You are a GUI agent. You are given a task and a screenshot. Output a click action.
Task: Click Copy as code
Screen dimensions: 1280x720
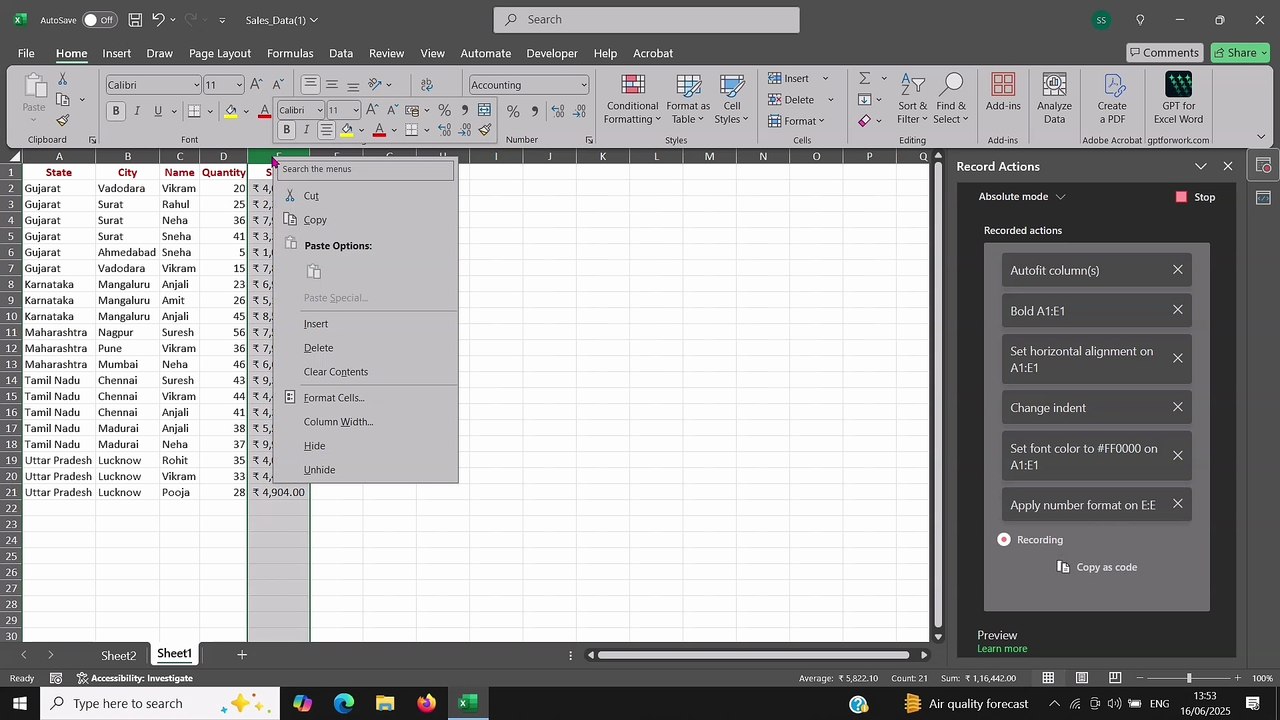point(1097,567)
